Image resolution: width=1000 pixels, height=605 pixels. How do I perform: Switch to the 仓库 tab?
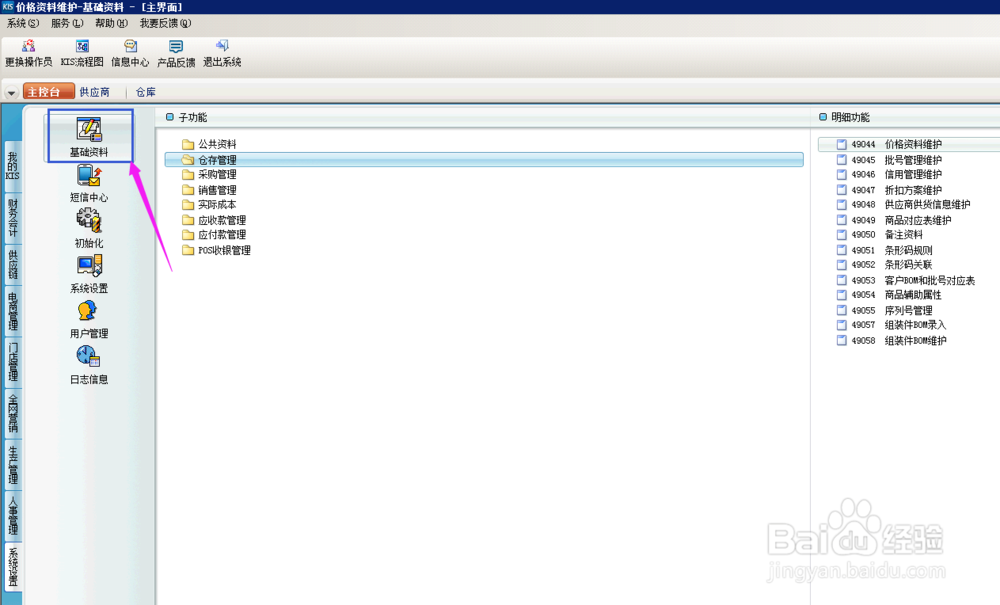[145, 92]
